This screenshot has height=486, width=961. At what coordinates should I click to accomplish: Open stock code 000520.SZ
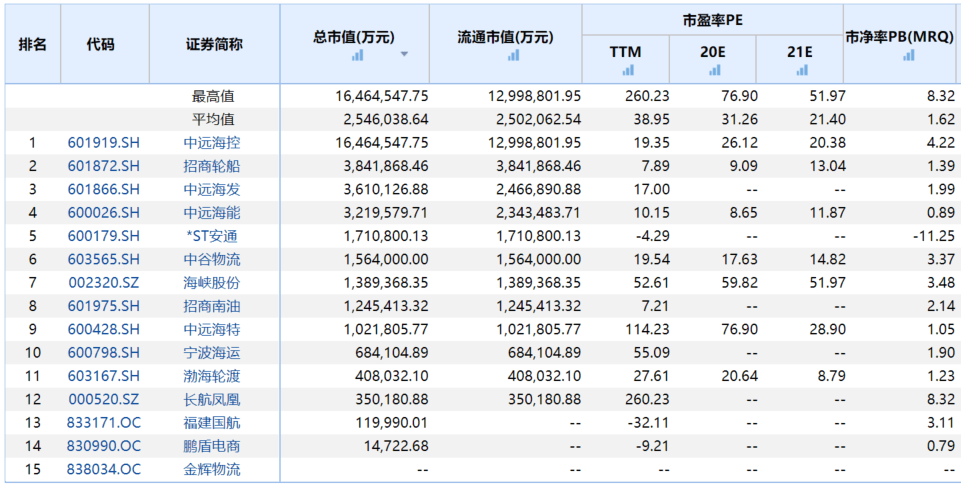[104, 400]
